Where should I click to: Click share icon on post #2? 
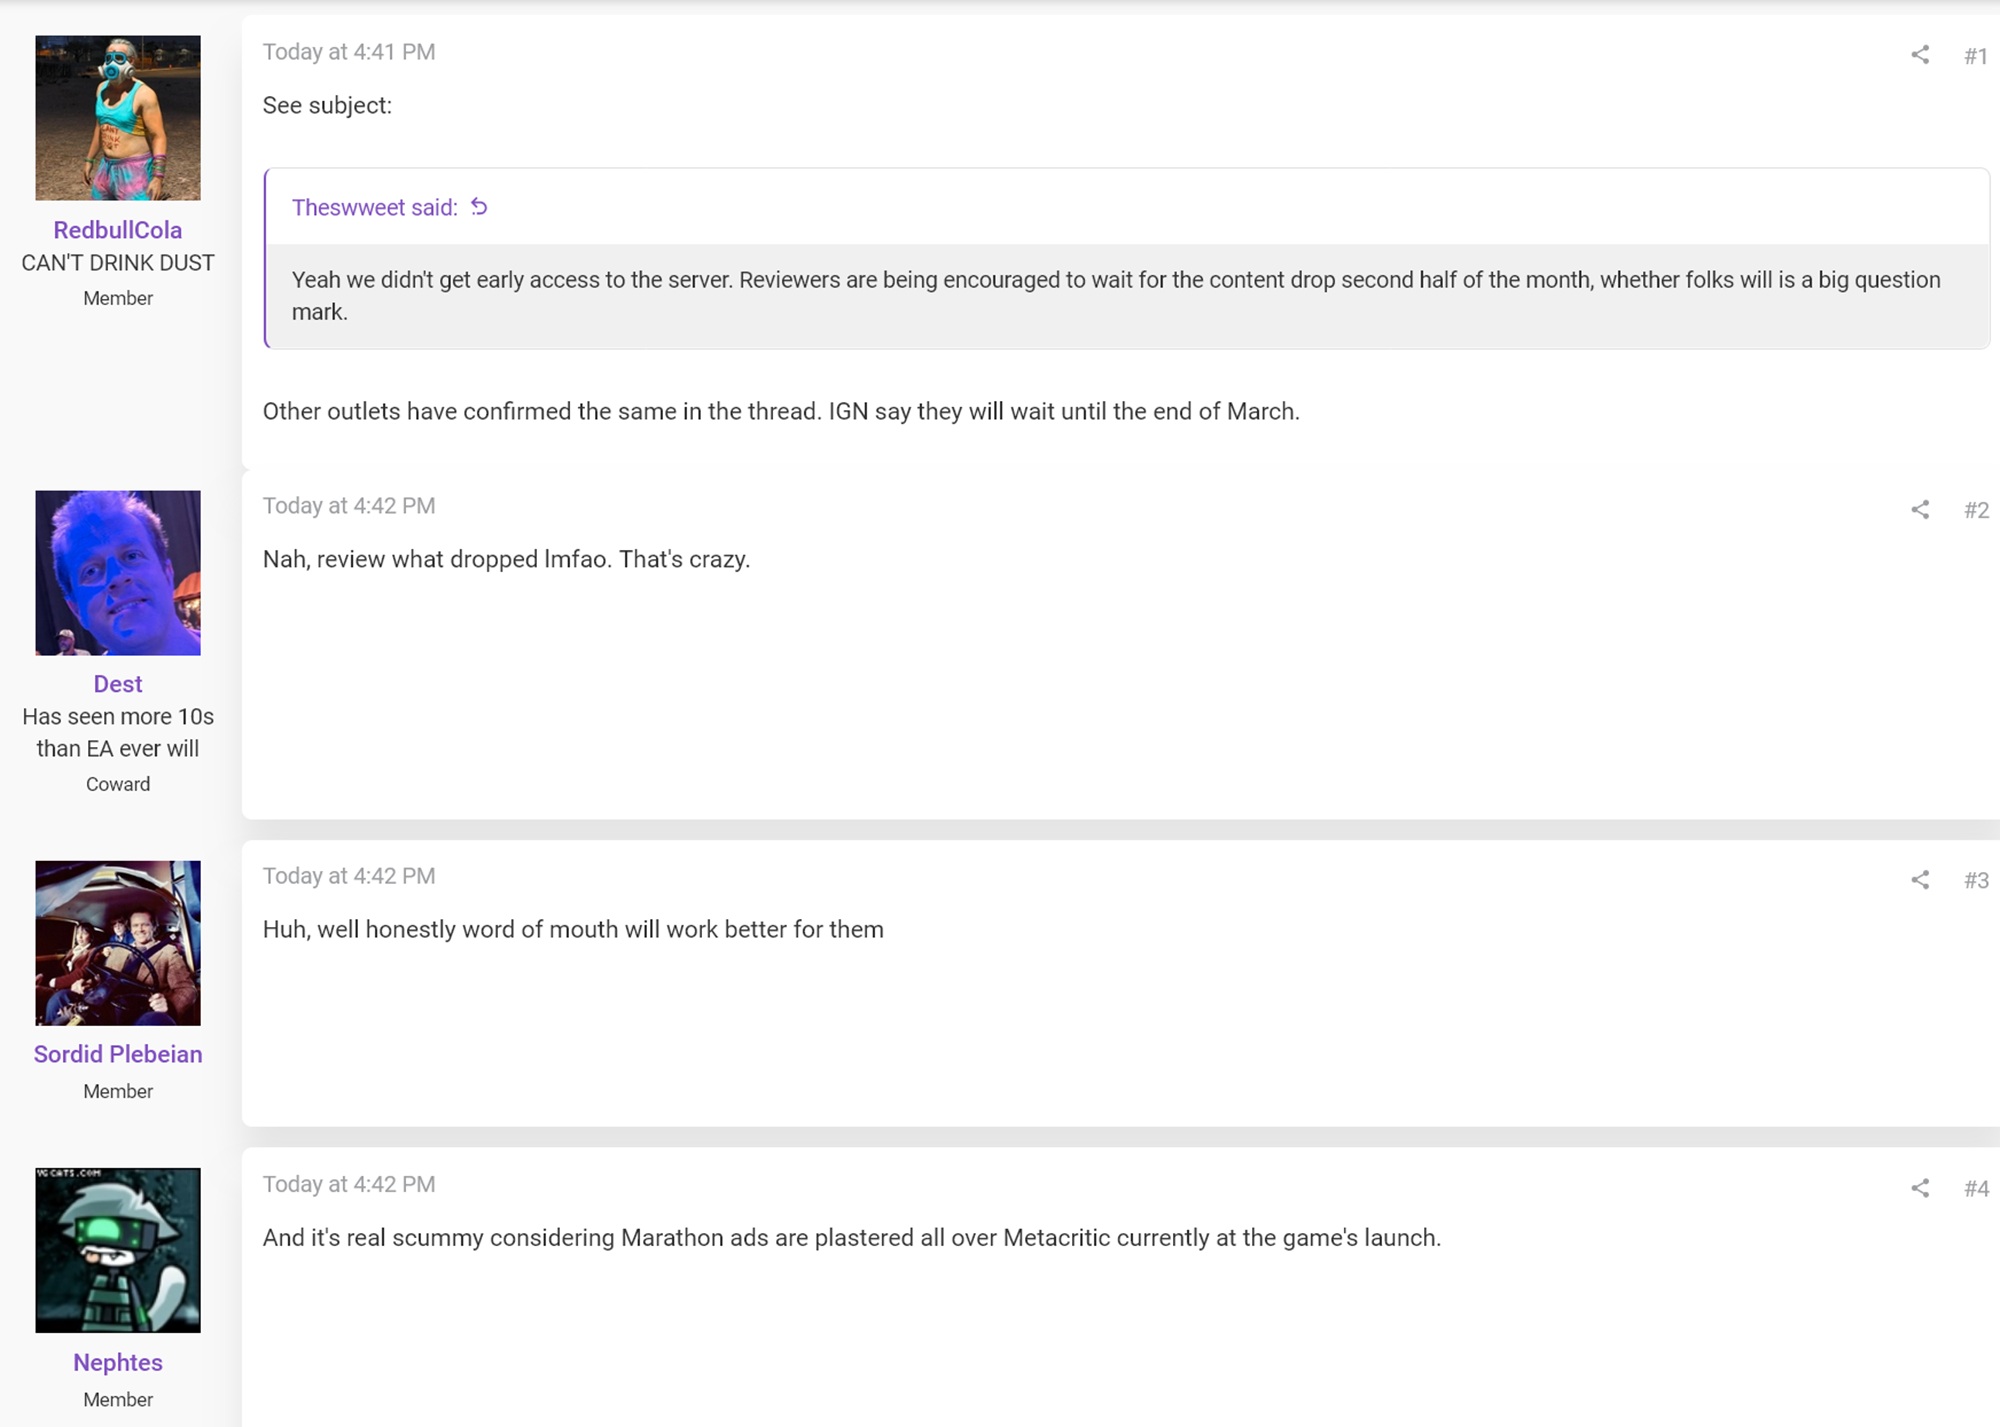pos(1919,510)
